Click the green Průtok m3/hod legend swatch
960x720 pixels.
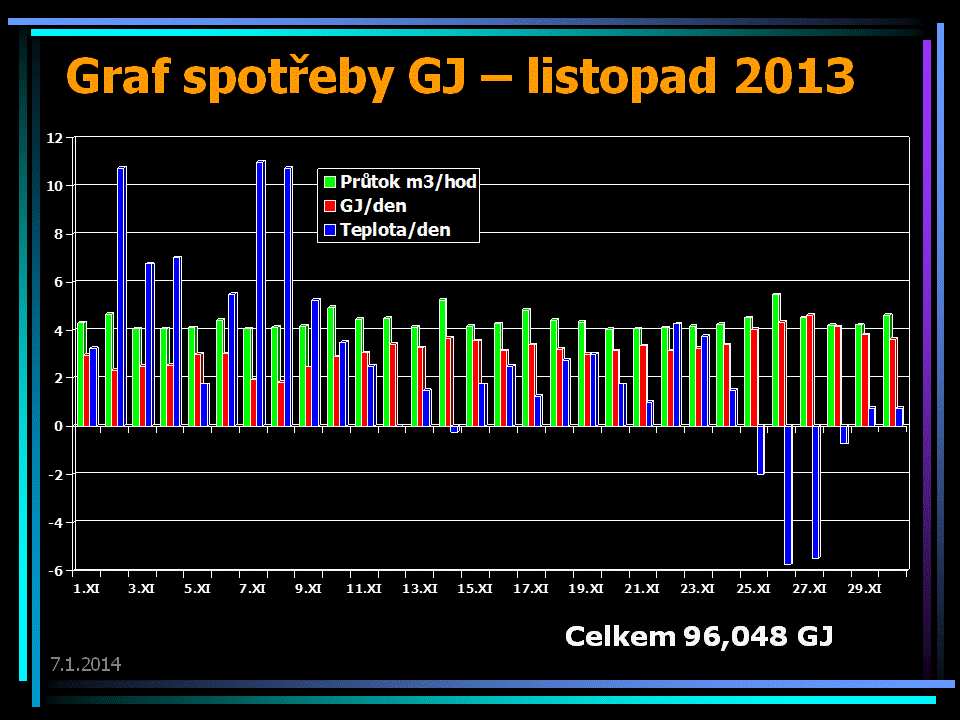pyautogui.click(x=329, y=182)
